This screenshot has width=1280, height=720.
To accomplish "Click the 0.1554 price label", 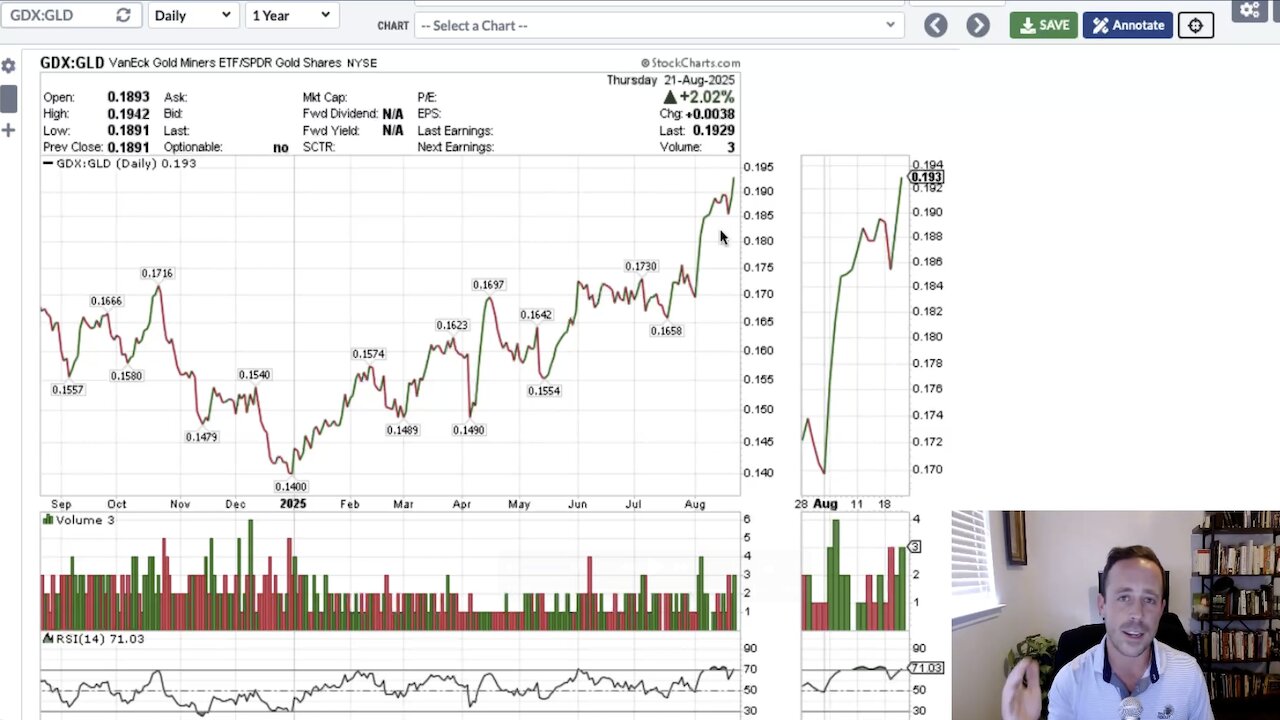I will (544, 391).
